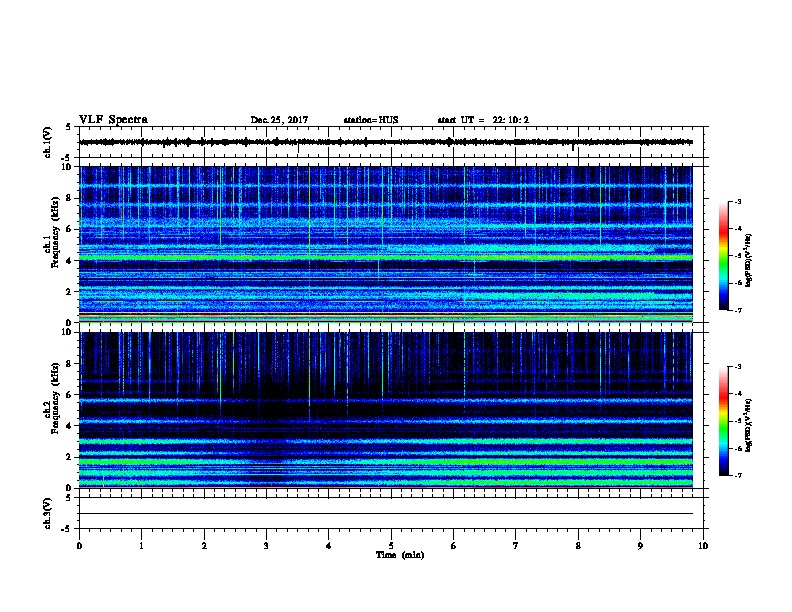792x612 pixels.
Task: Click the "-3" tick on ch.1 color bar
Action: 738,201
